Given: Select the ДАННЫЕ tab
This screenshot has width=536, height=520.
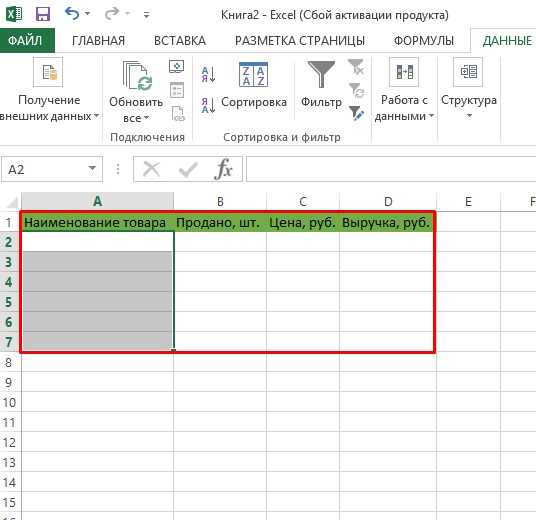Looking at the screenshot, I should click(x=507, y=41).
